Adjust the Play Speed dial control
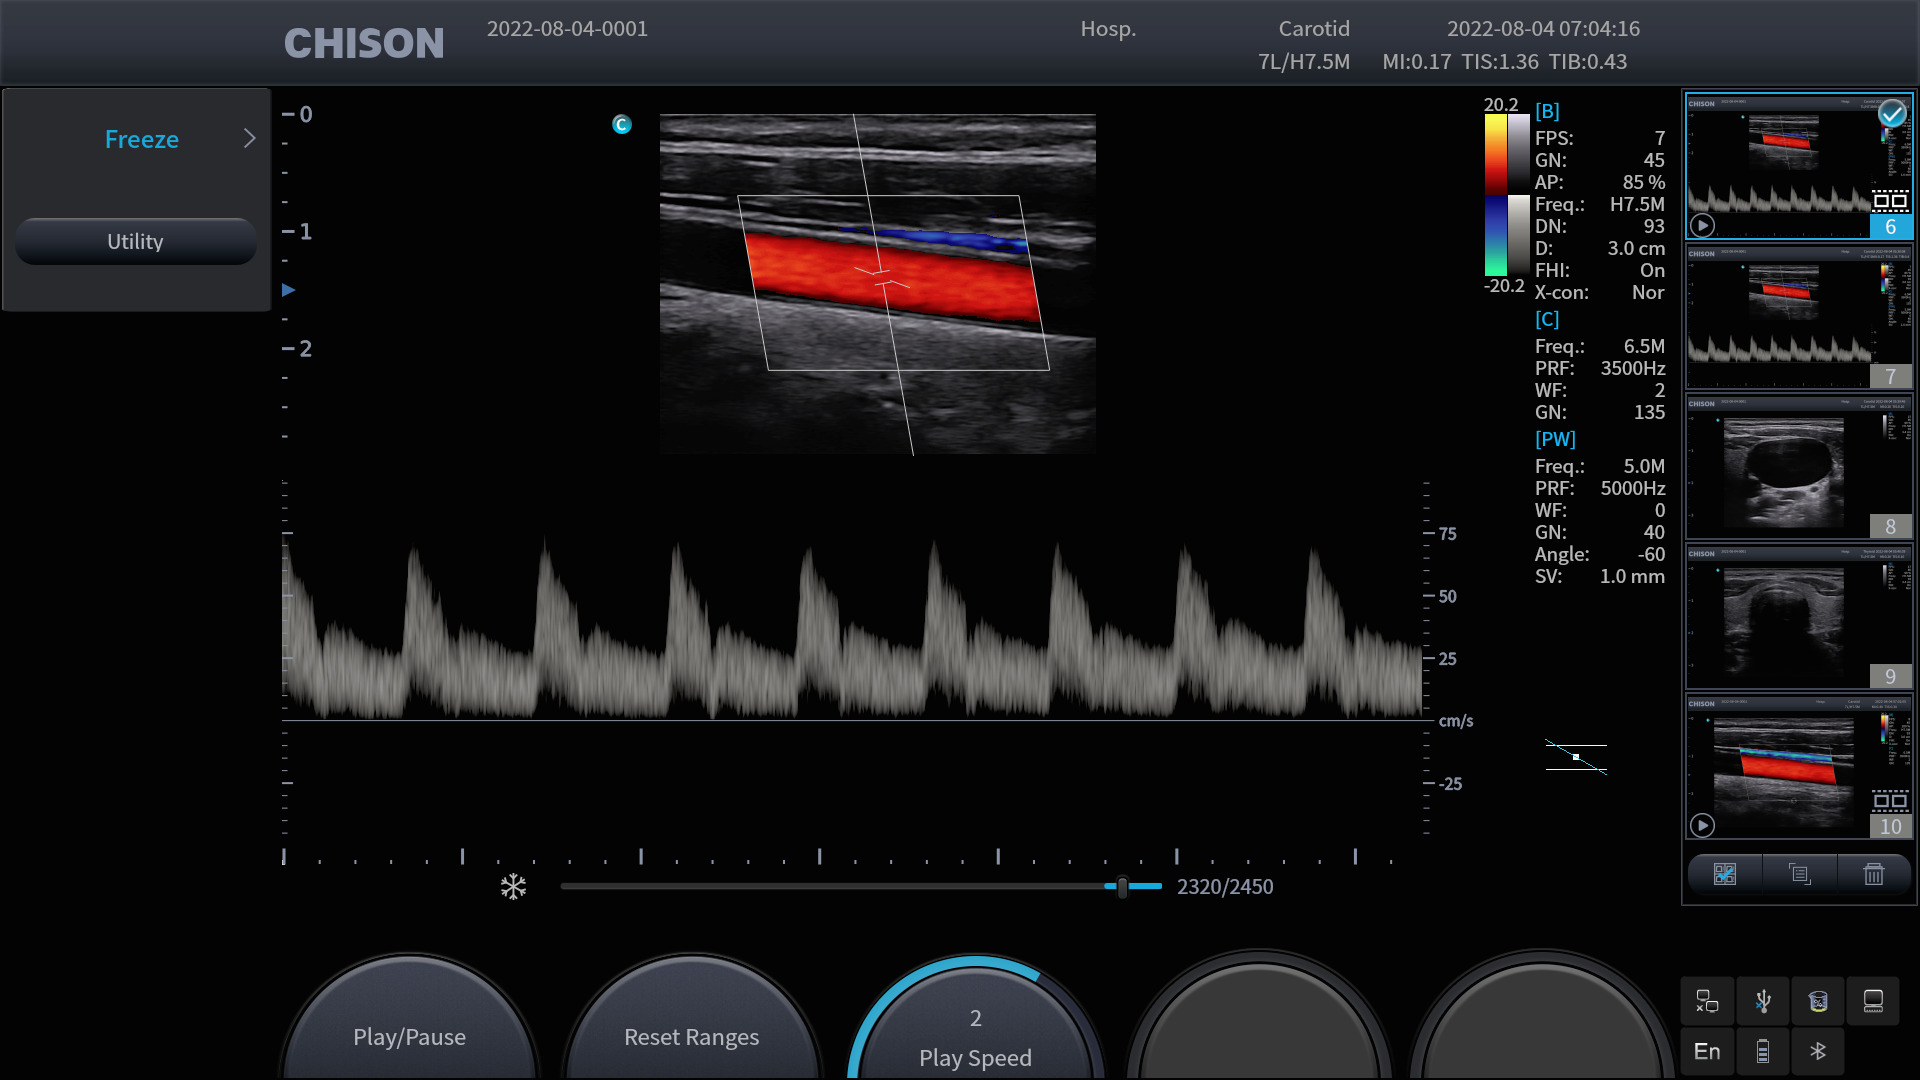 (975, 1019)
